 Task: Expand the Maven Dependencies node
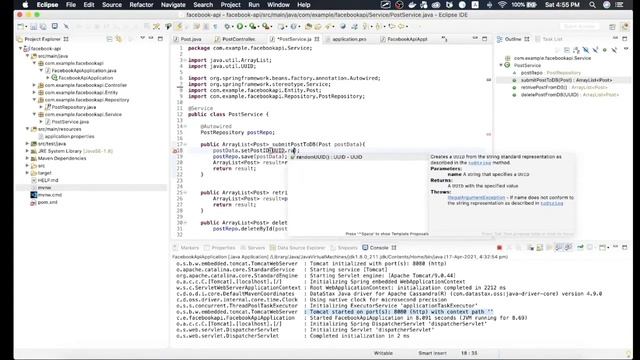(x=27, y=158)
